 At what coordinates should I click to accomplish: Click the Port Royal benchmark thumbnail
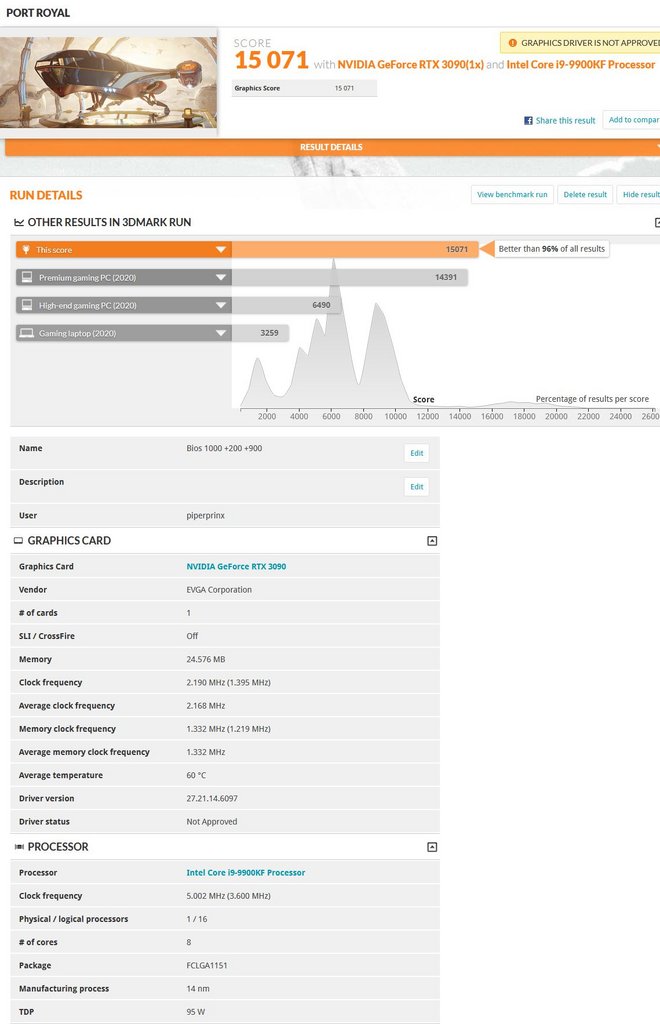pos(108,82)
